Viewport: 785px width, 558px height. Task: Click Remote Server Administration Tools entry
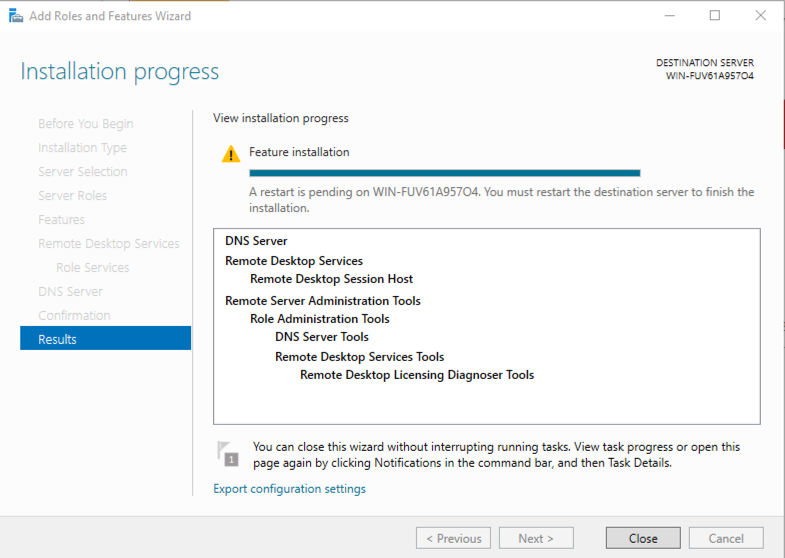click(x=323, y=301)
